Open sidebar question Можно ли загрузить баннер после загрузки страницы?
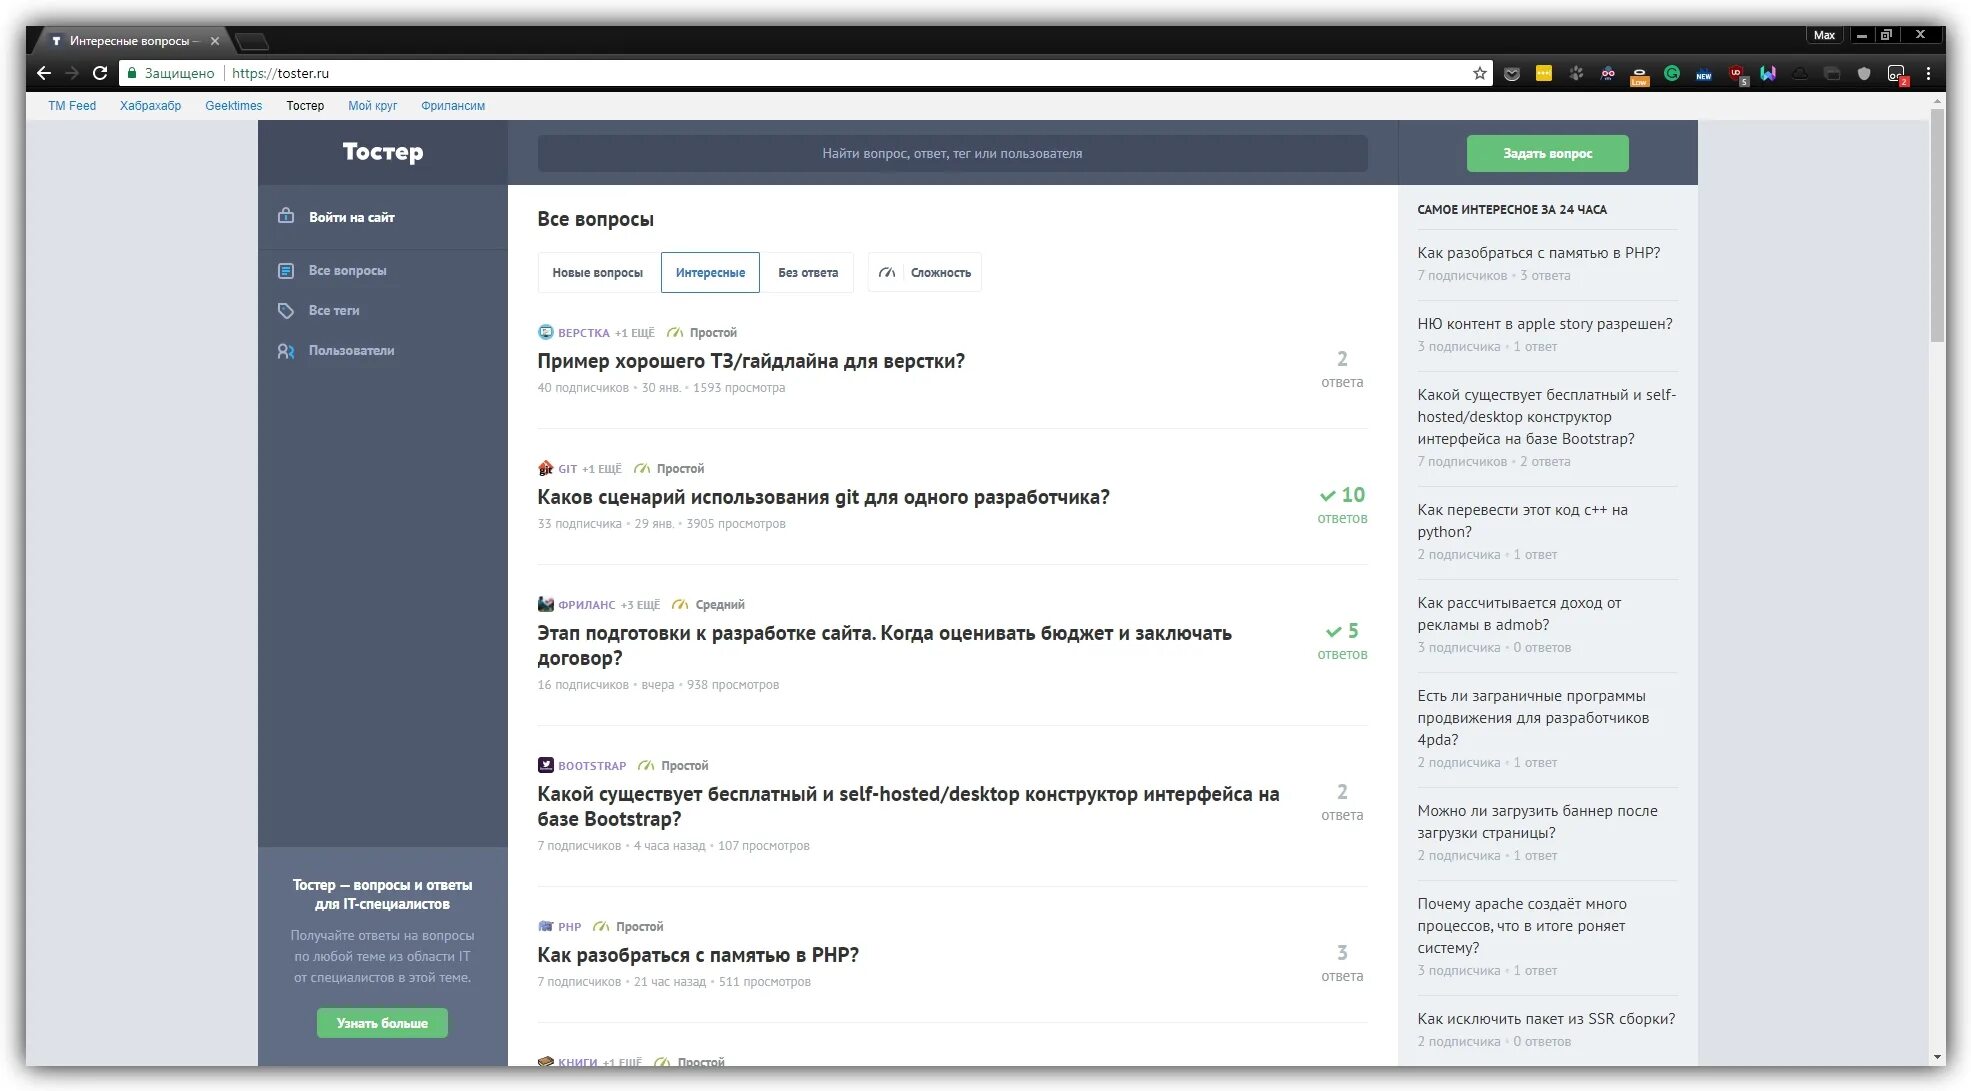This screenshot has height=1091, width=1971. pyautogui.click(x=1537, y=821)
